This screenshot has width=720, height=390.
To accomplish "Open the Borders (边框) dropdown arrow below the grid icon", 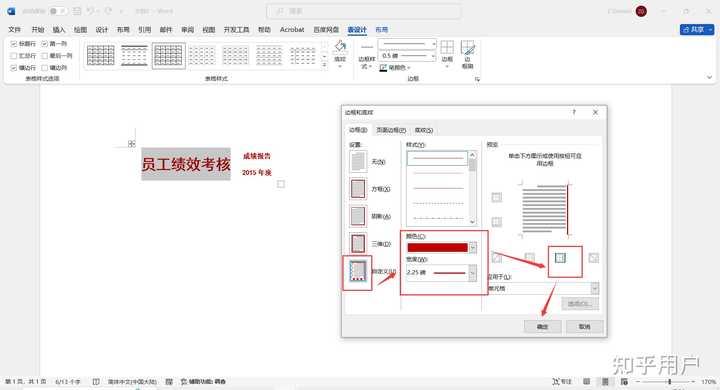I will 447,67.
